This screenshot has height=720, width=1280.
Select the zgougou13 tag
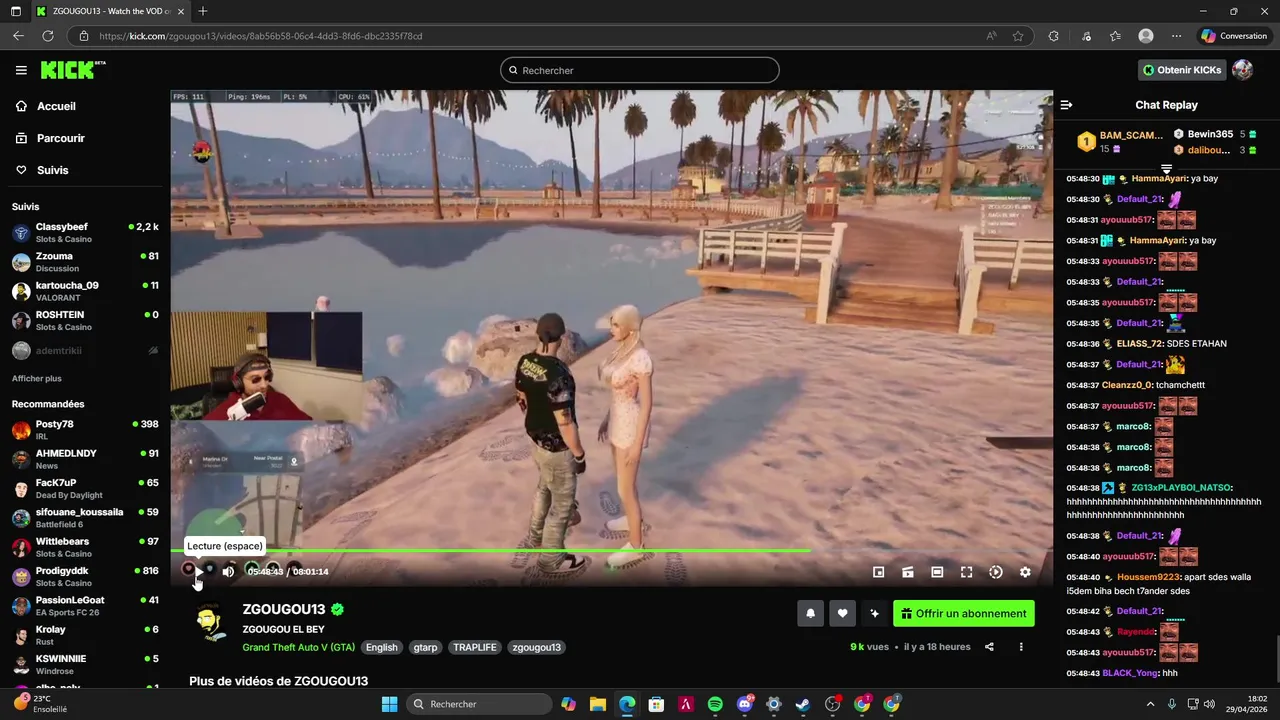536,647
